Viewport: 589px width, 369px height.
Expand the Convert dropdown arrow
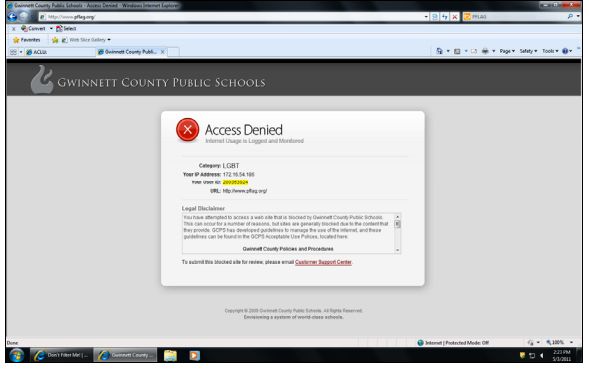click(51, 29)
